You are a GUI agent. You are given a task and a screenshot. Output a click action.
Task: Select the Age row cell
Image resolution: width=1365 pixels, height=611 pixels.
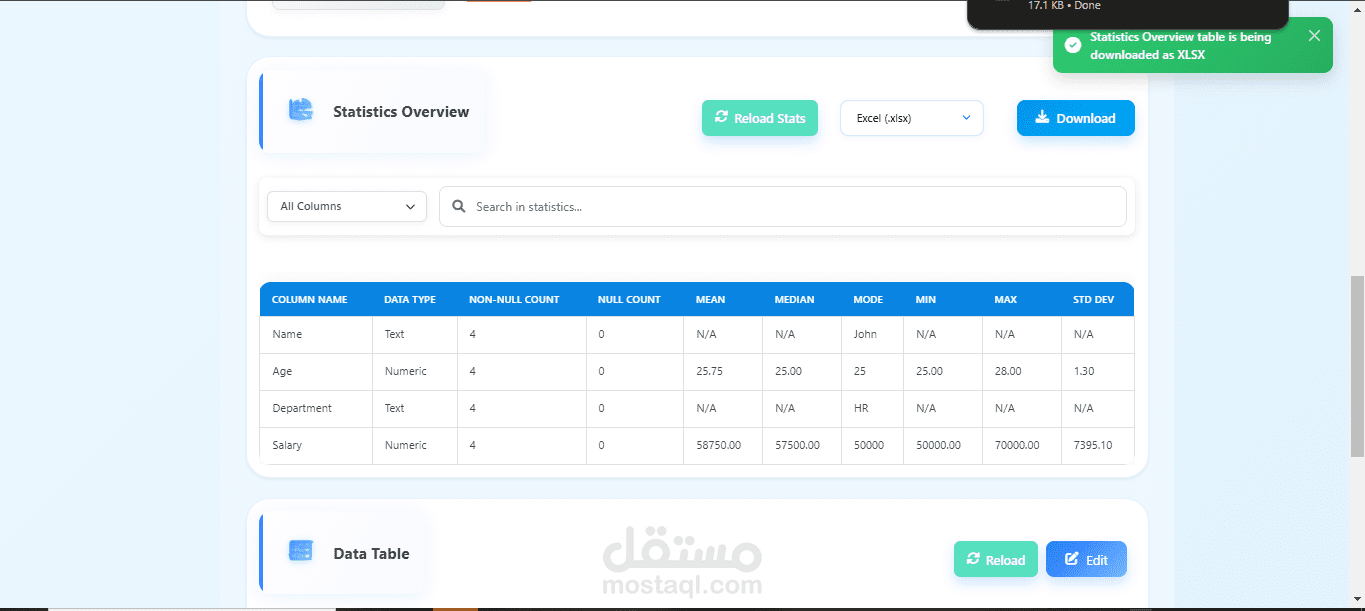(x=316, y=371)
